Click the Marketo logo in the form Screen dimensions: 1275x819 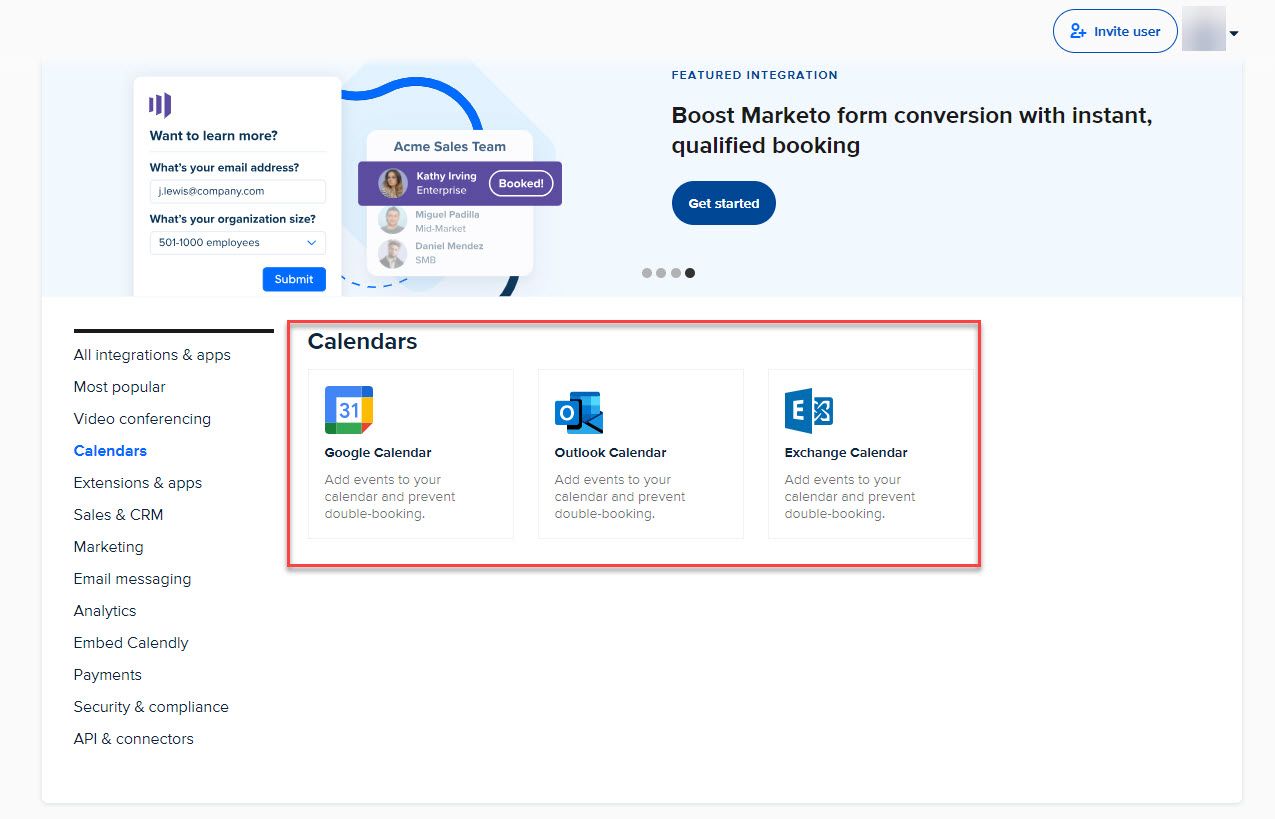pos(160,105)
